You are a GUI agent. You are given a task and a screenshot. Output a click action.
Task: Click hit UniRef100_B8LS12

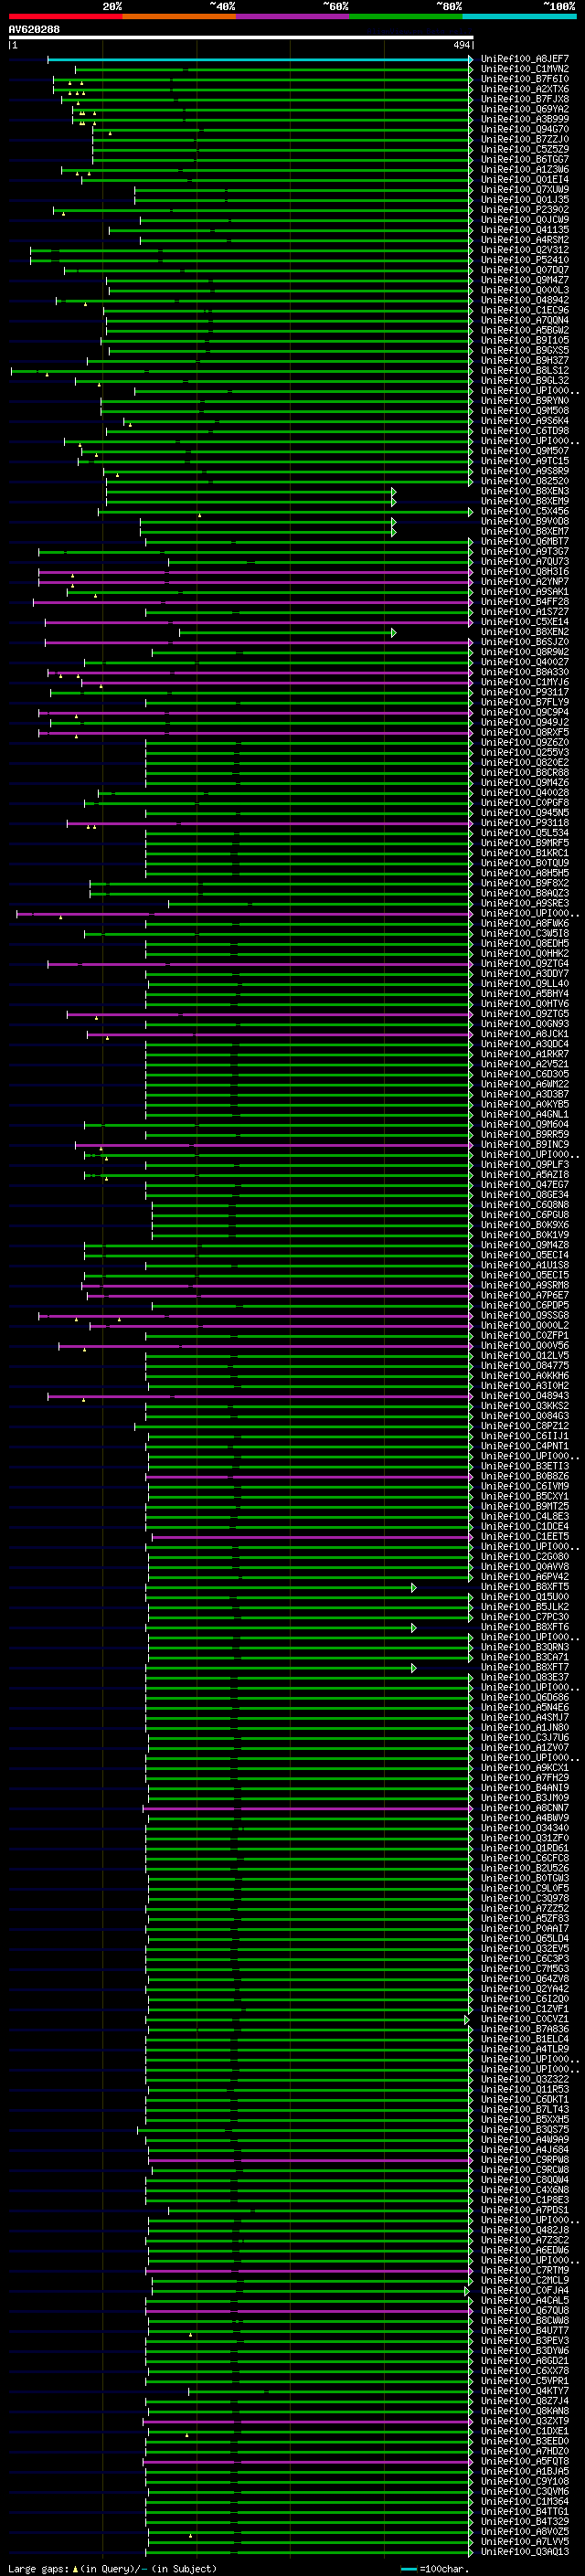click(x=525, y=371)
